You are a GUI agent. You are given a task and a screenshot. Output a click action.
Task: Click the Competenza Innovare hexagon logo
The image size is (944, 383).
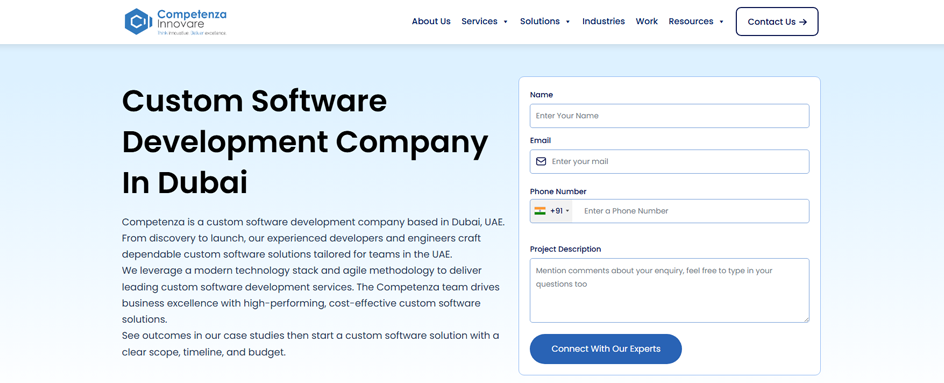point(138,21)
